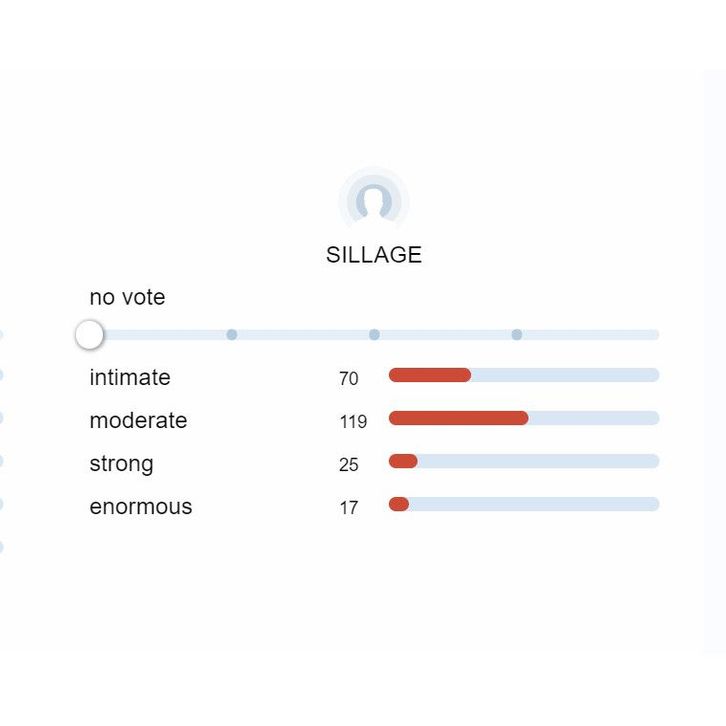Click the red enormous votes bar

[399, 504]
